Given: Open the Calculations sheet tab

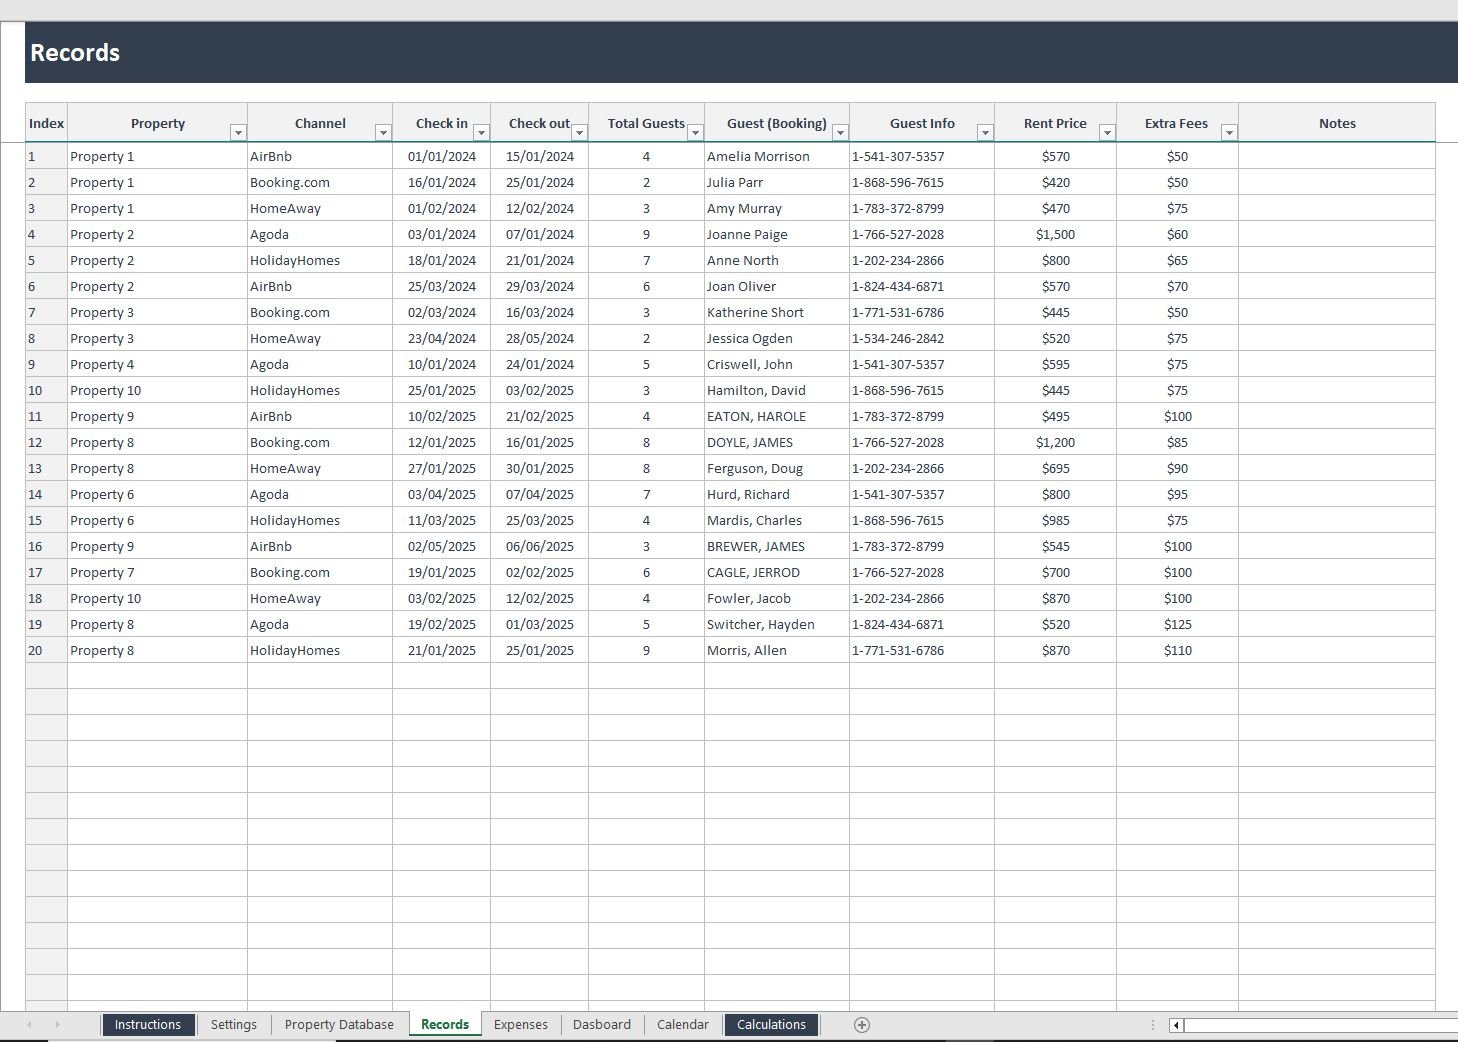Looking at the screenshot, I should pyautogui.click(x=771, y=1025).
